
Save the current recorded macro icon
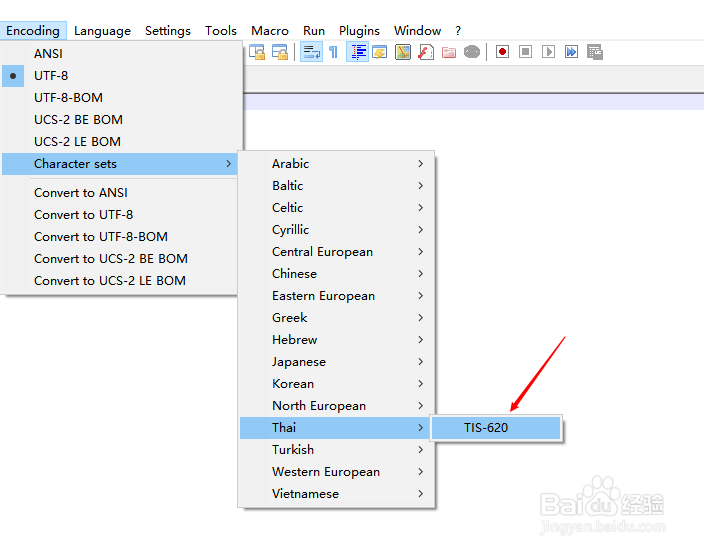(x=594, y=52)
